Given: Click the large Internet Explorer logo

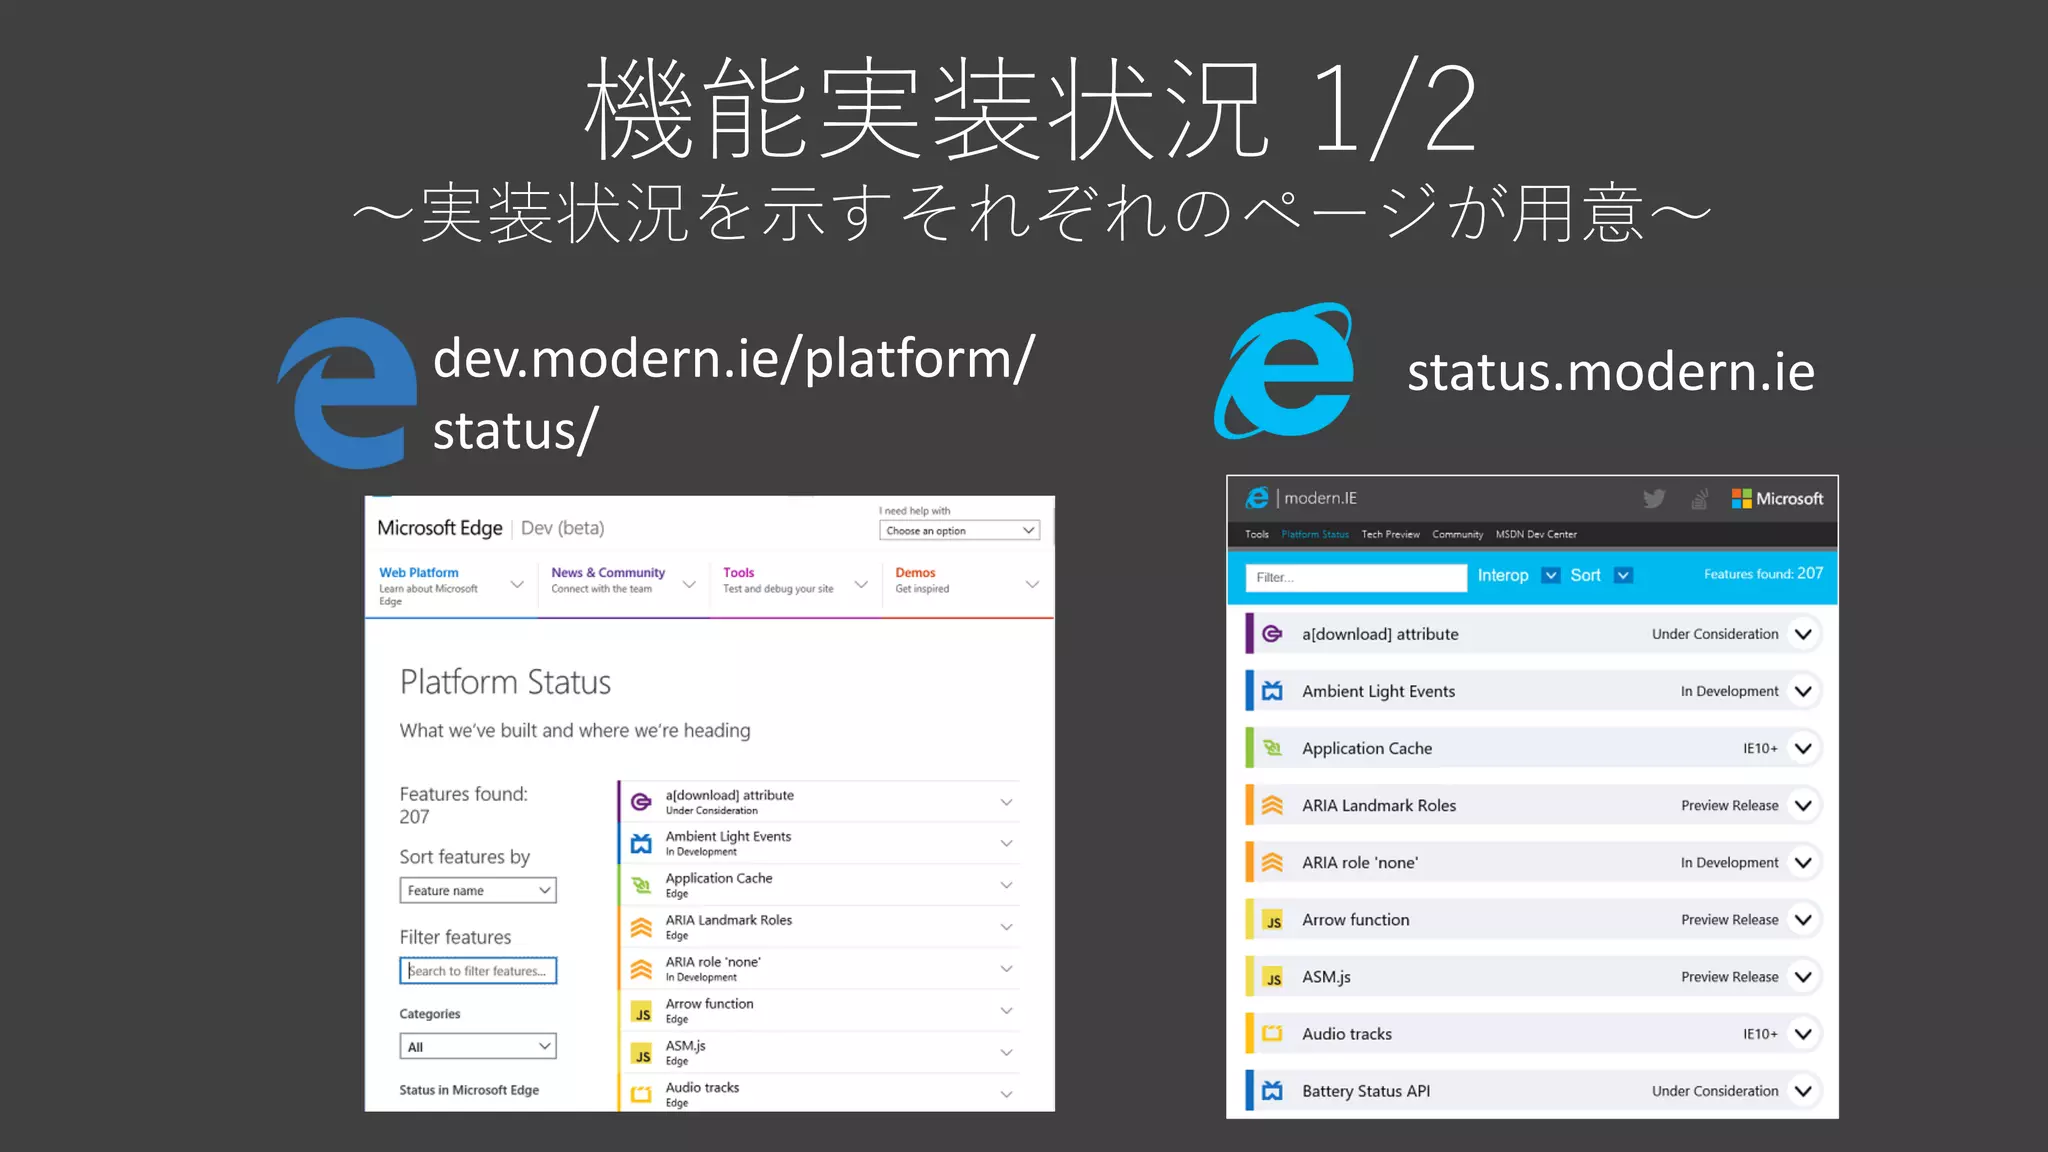Looking at the screenshot, I should pos(1284,371).
